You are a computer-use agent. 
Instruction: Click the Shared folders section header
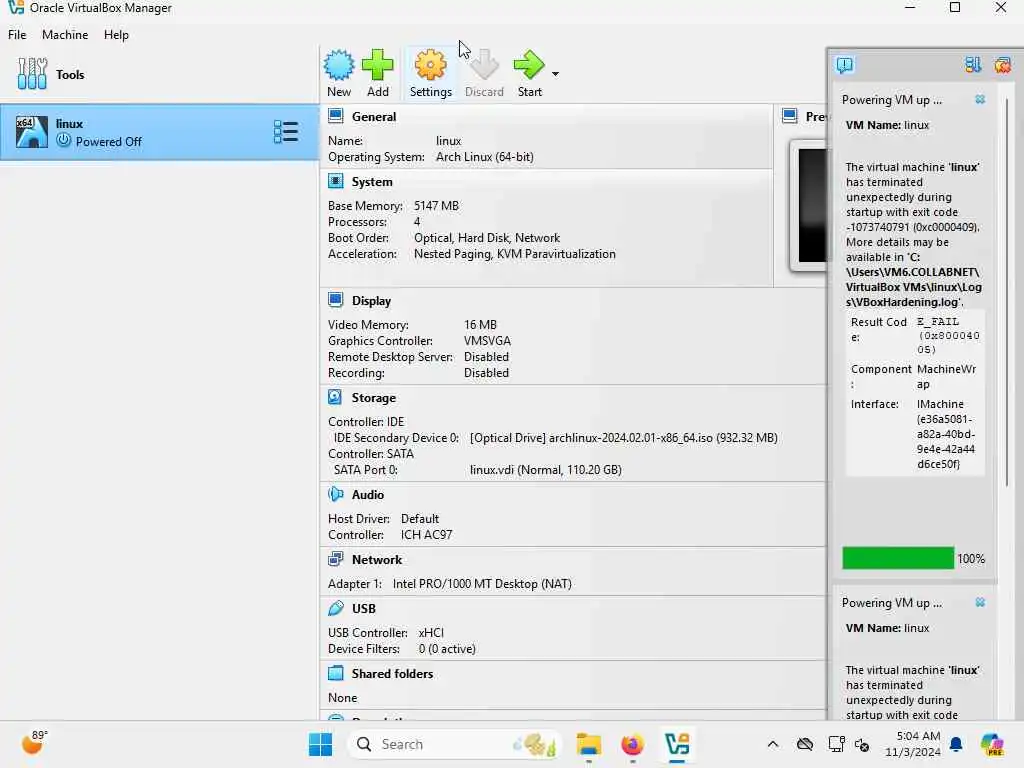click(392, 674)
